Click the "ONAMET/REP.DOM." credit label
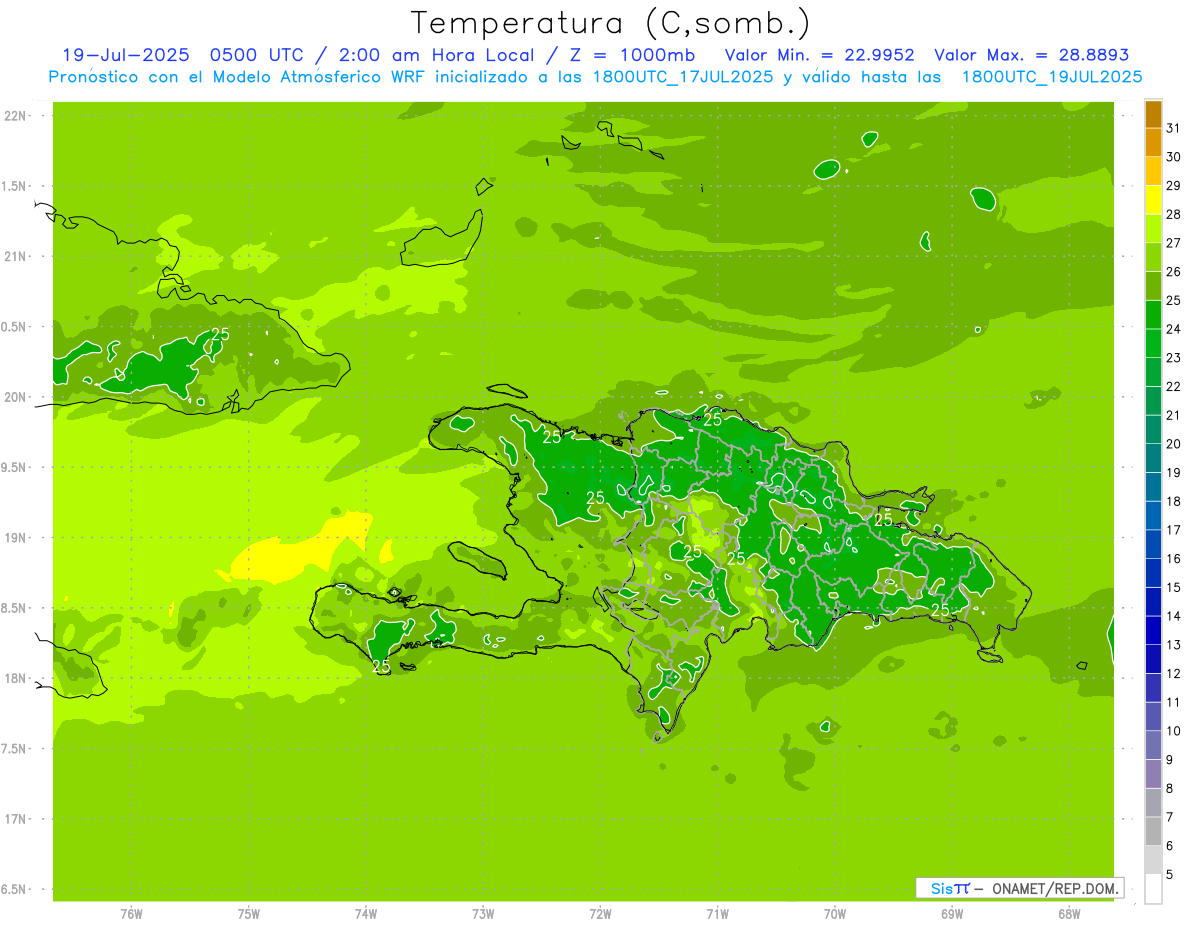The height and width of the screenshot is (927, 1200). [x=1054, y=888]
